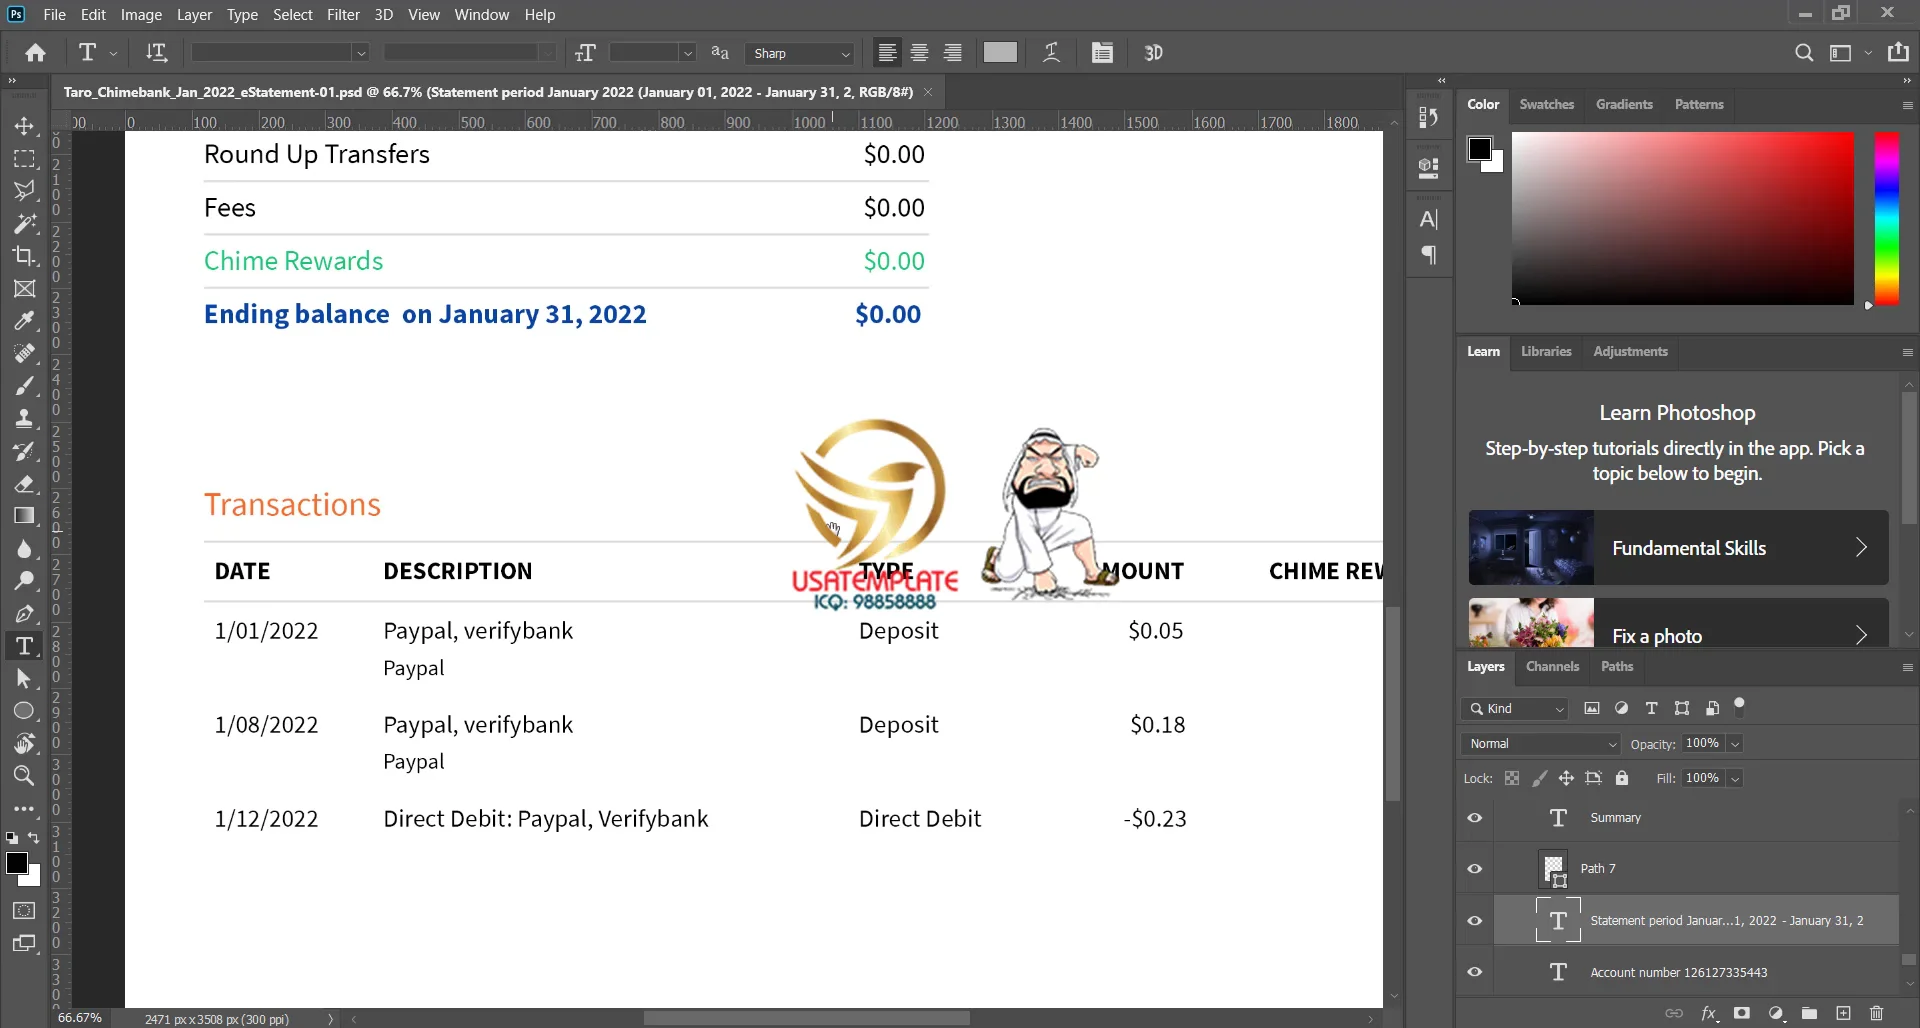Open the blending mode dropdown showing Normal

pos(1539,743)
